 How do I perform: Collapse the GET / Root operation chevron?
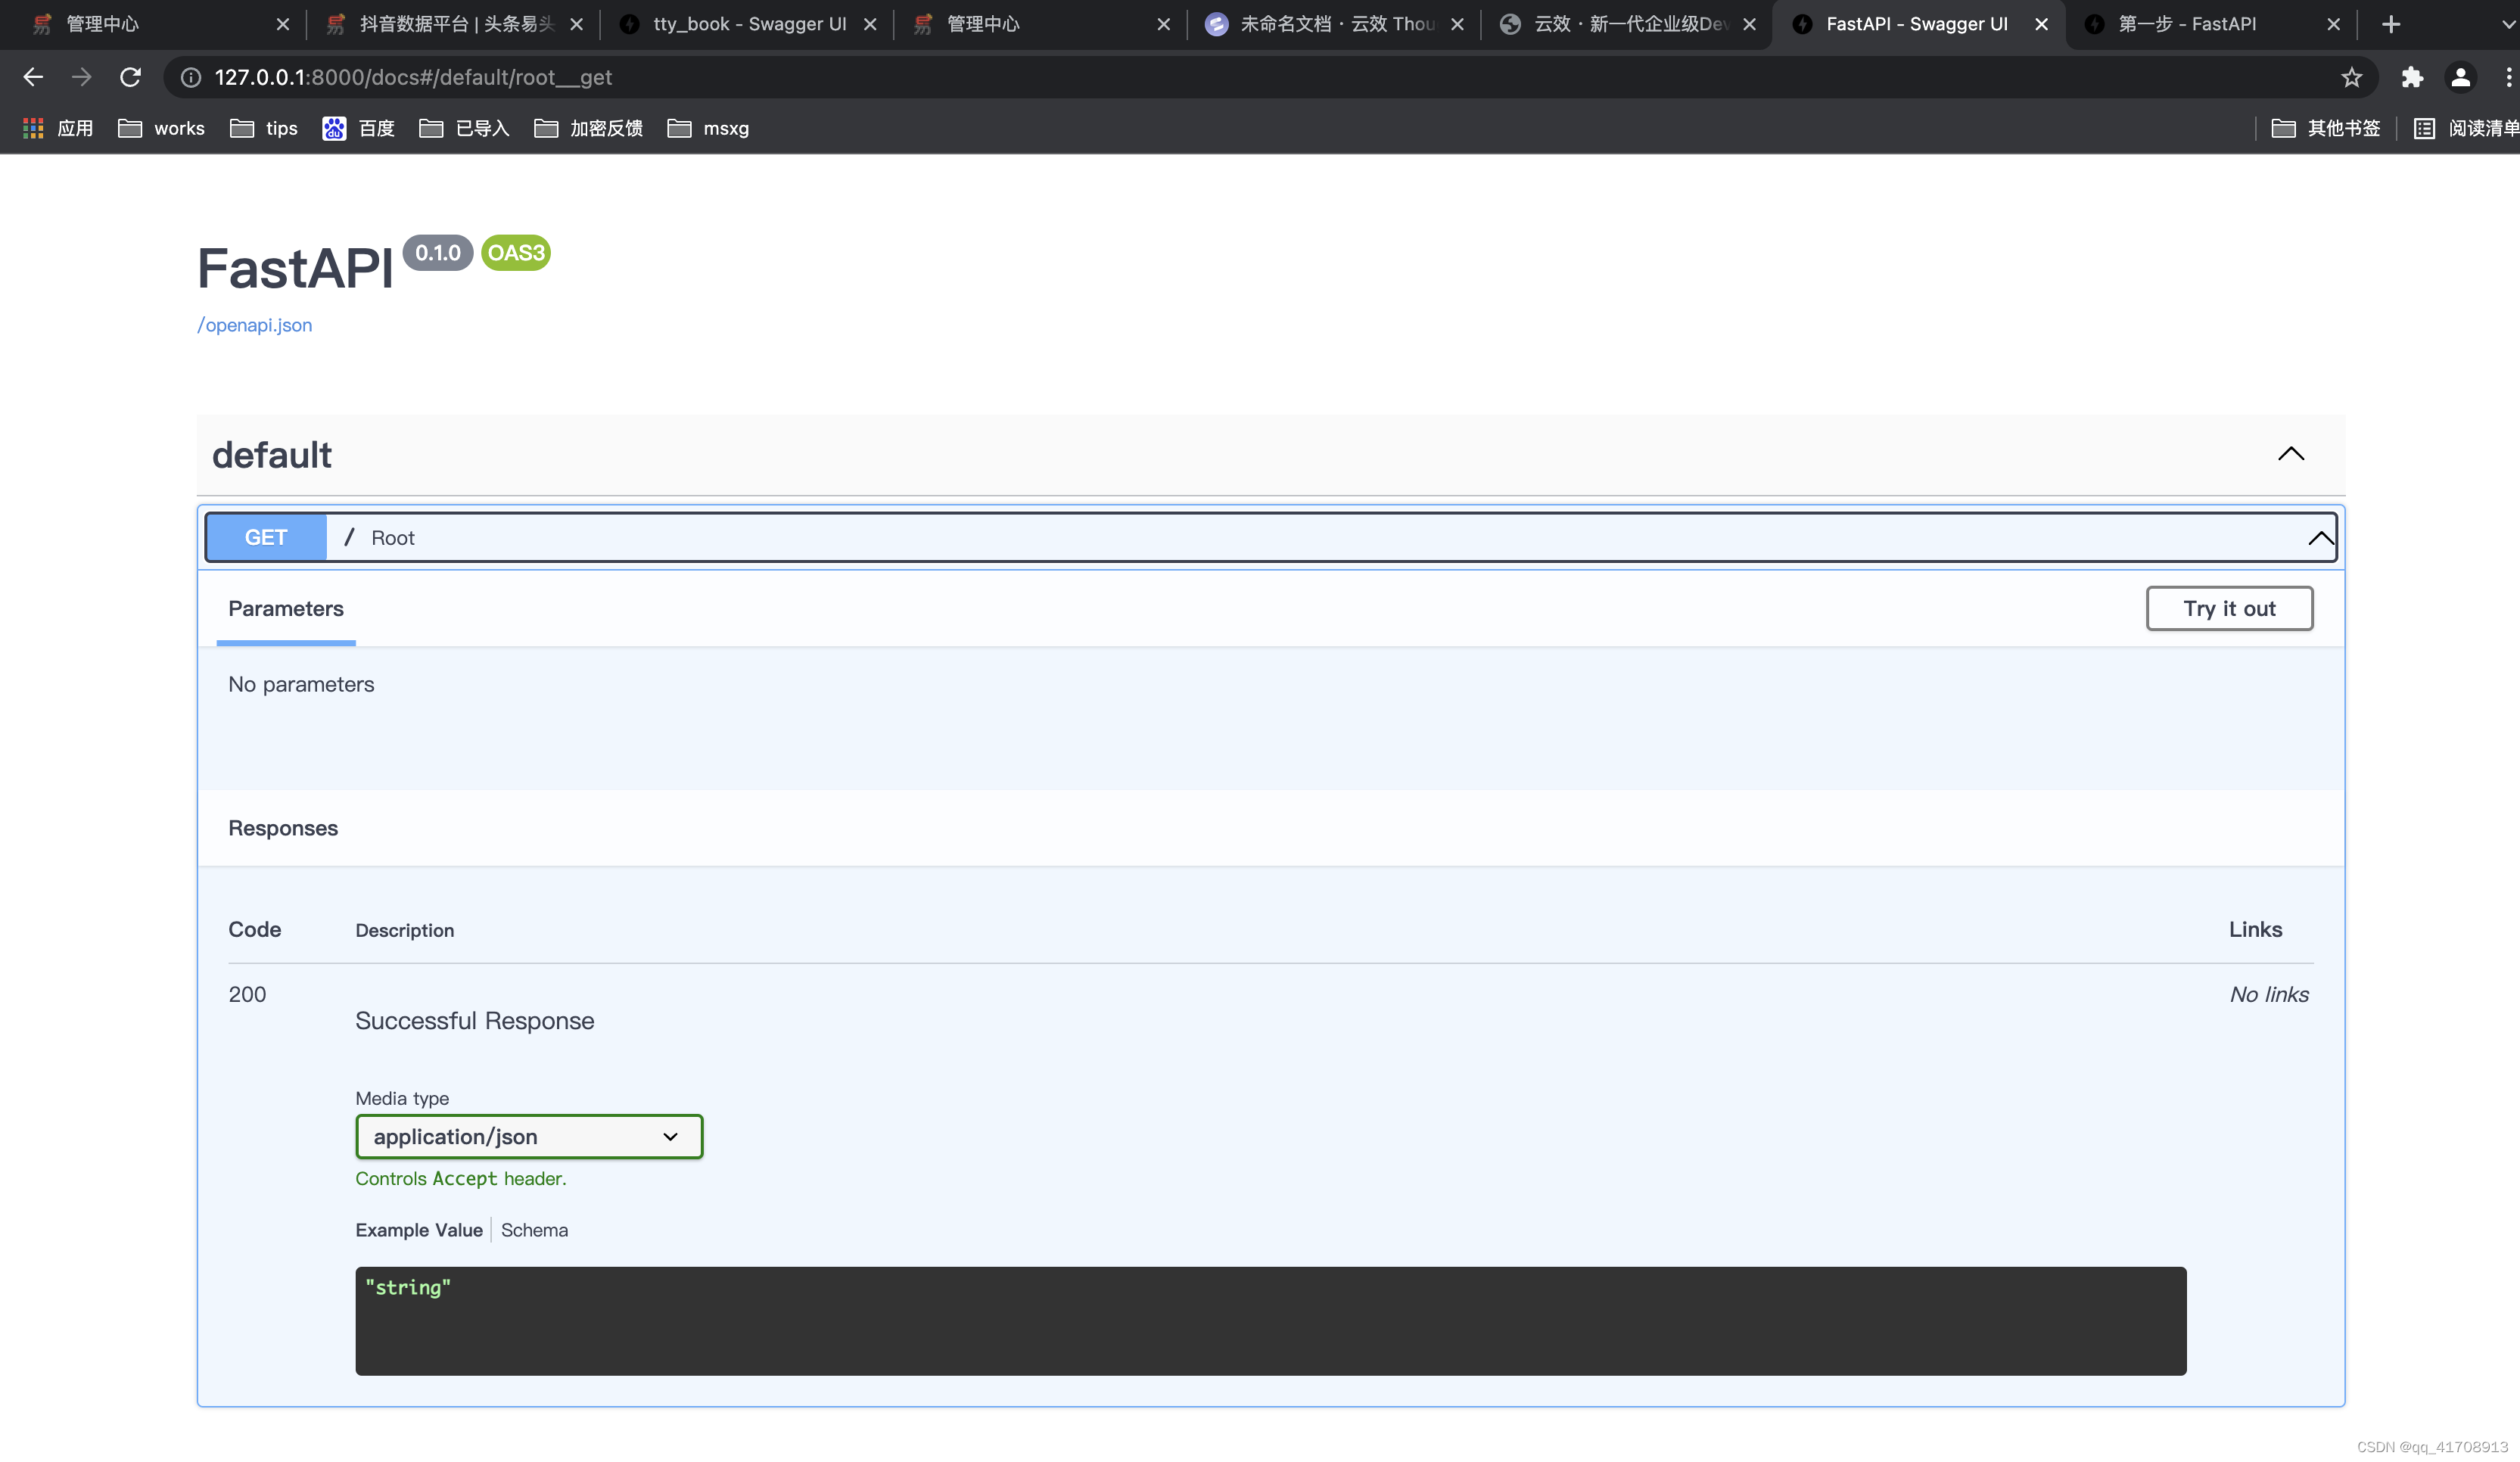pos(2320,538)
